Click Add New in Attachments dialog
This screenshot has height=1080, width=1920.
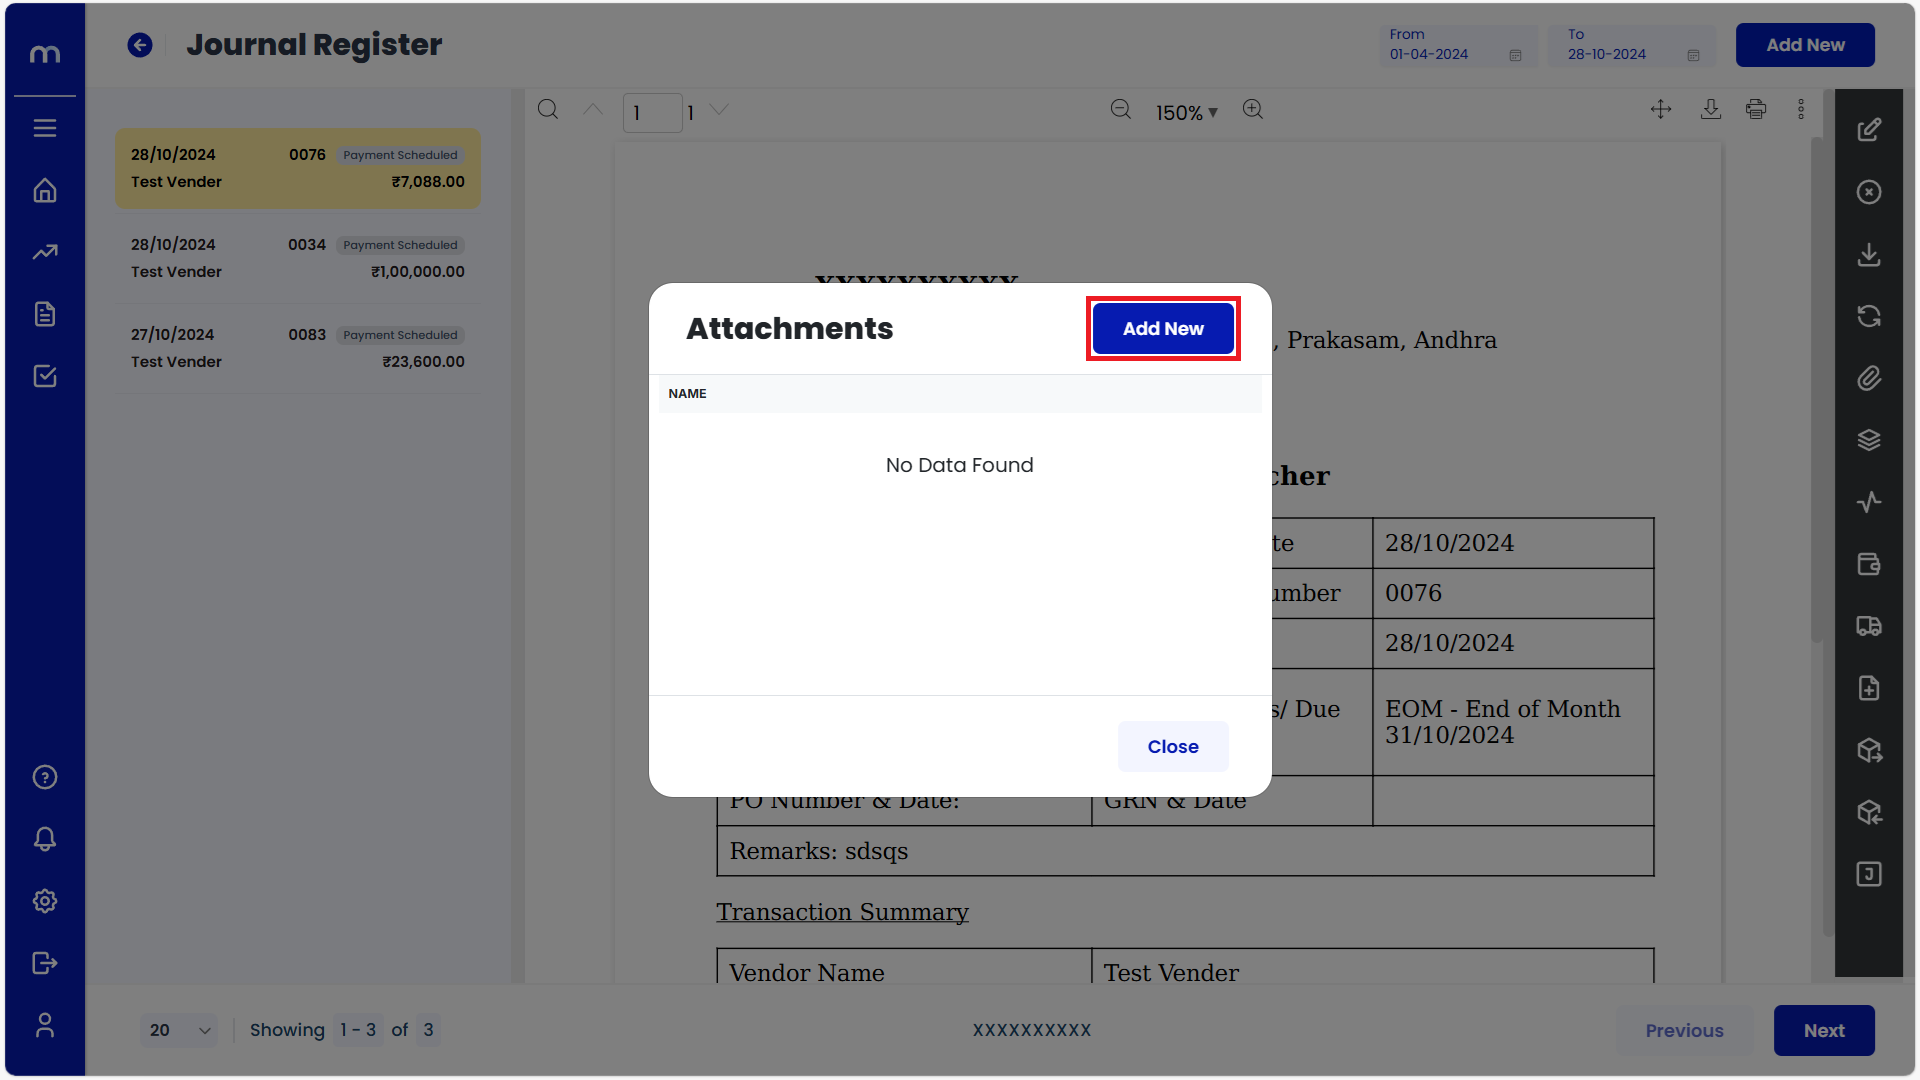tap(1162, 329)
